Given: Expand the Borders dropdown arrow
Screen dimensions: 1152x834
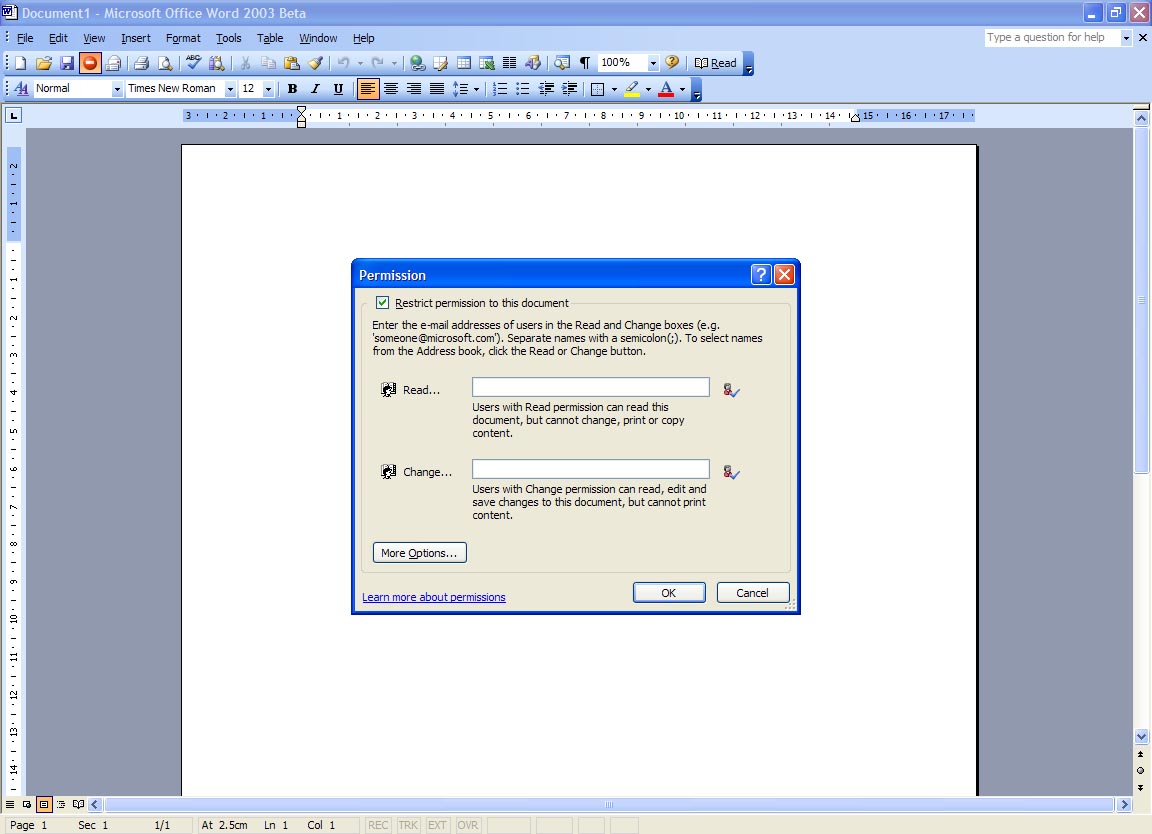Looking at the screenshot, I should [x=613, y=89].
